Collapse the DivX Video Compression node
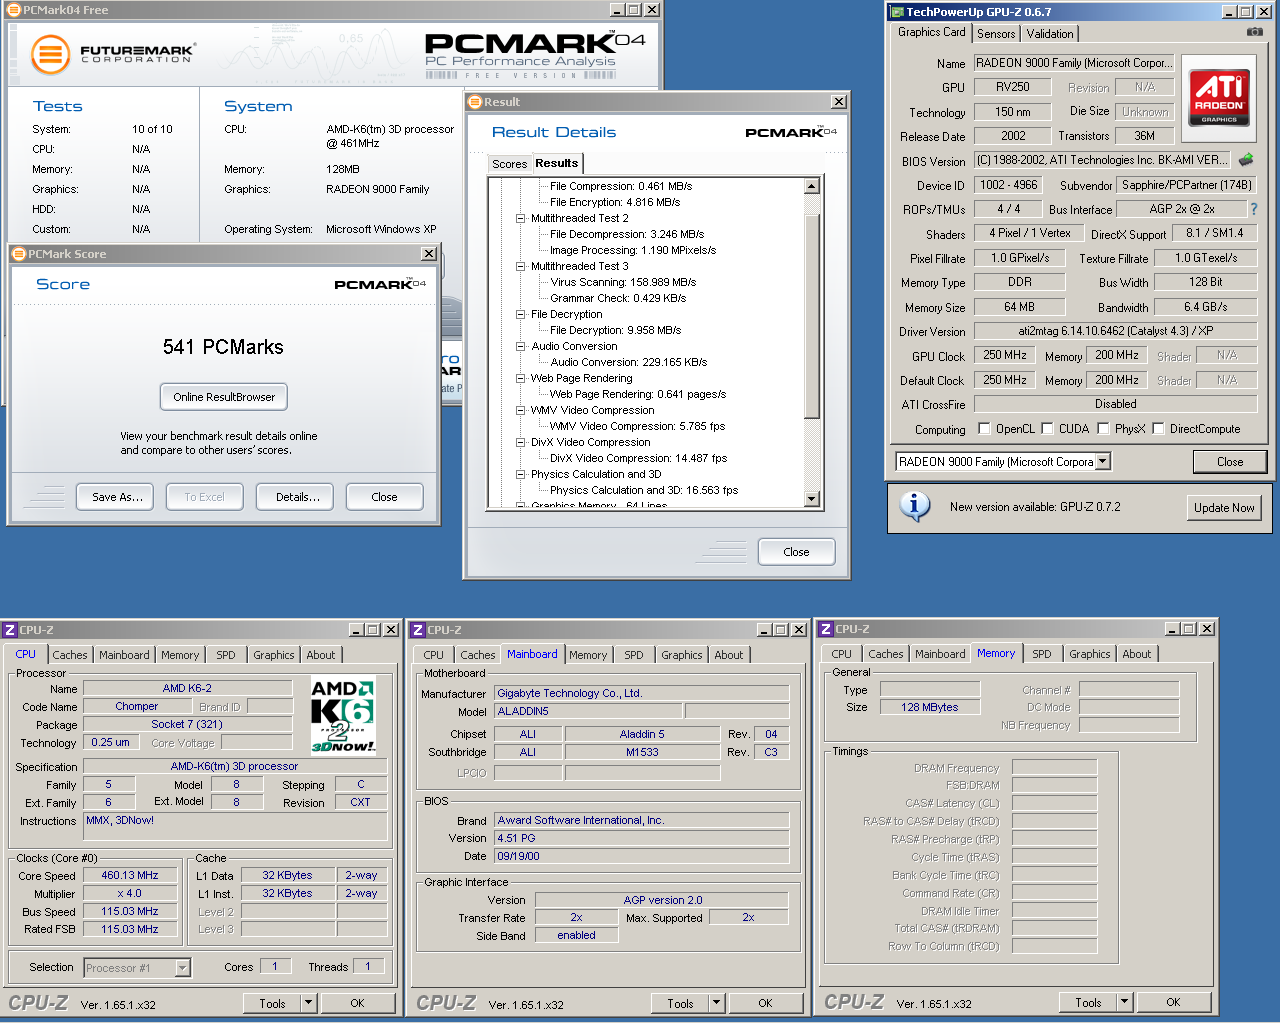The image size is (1280, 1024). coord(520,442)
